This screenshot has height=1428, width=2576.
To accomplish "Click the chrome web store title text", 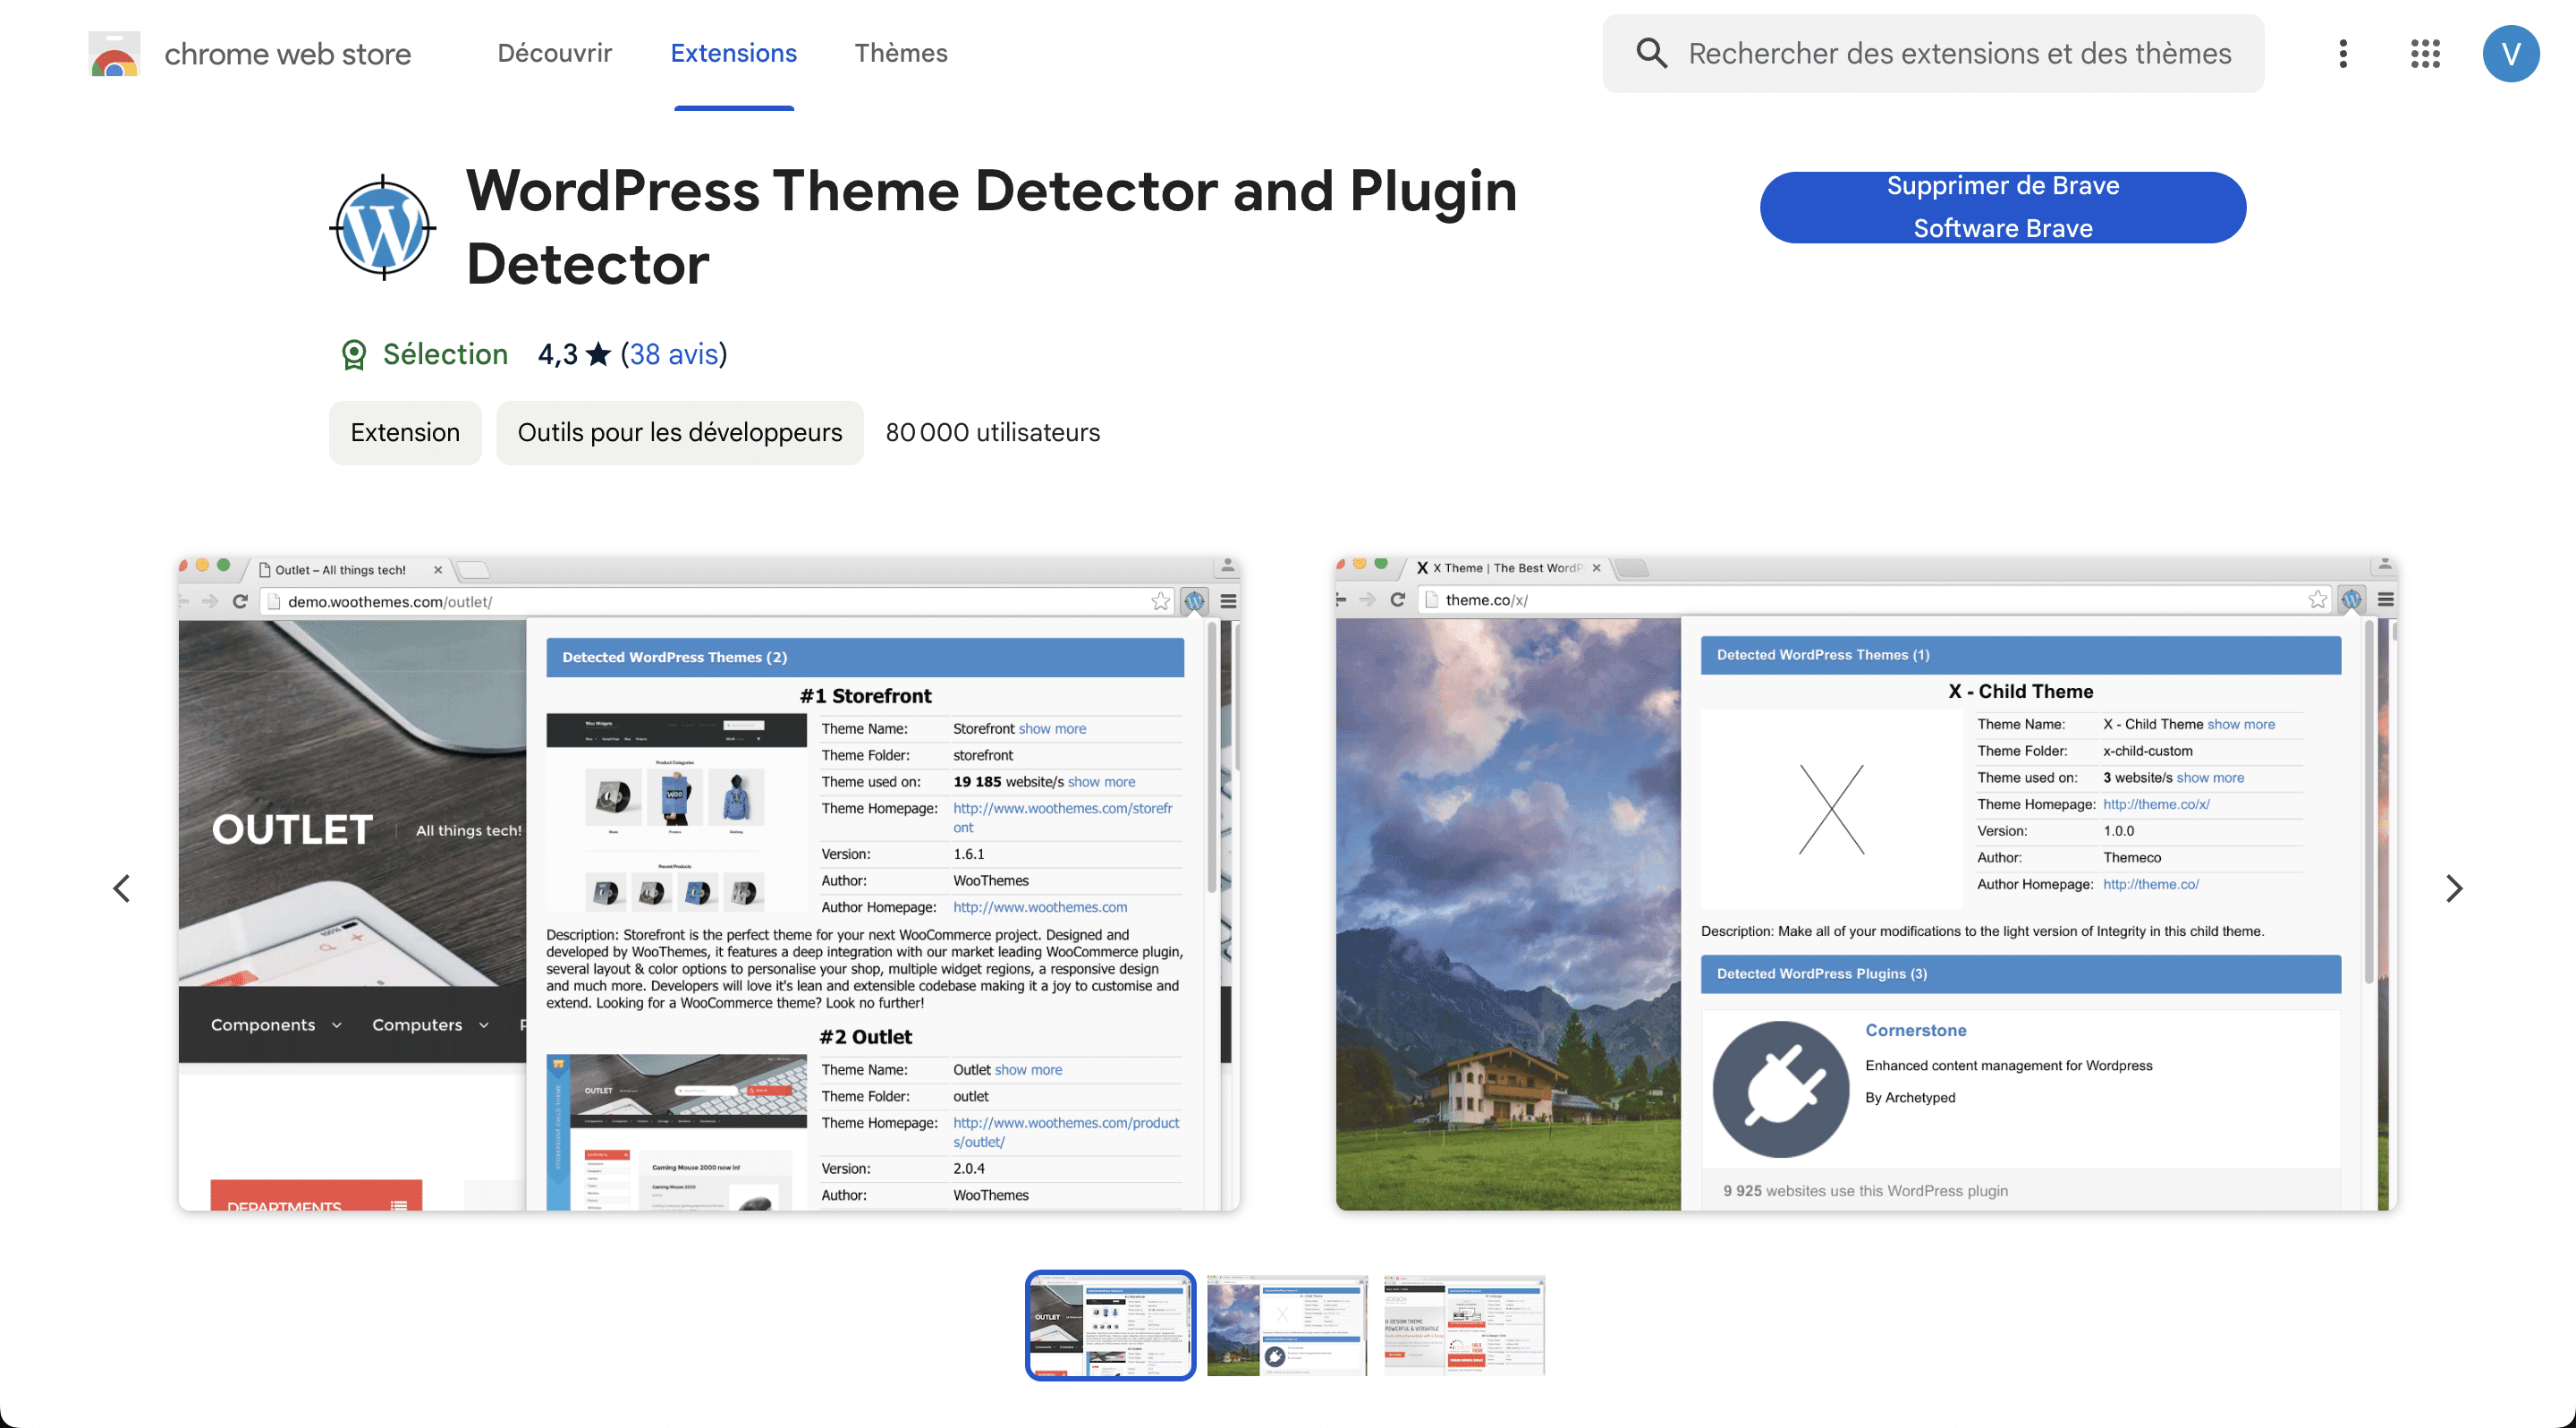I will (288, 54).
